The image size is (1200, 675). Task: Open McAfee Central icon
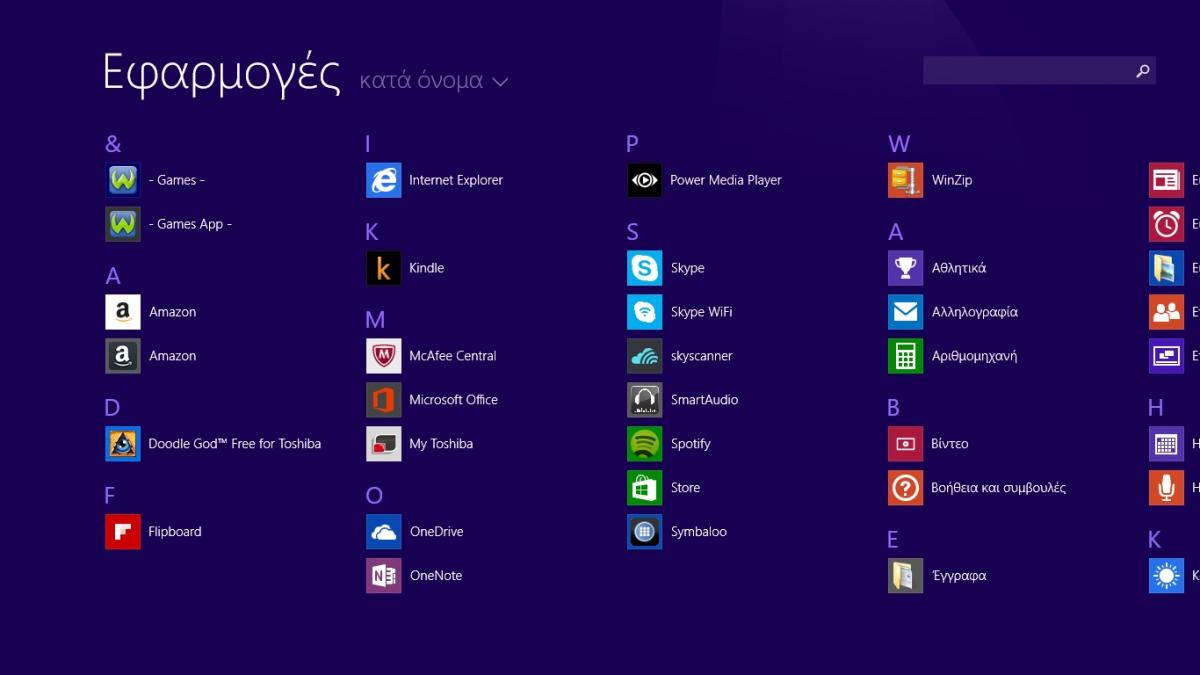[384, 356]
